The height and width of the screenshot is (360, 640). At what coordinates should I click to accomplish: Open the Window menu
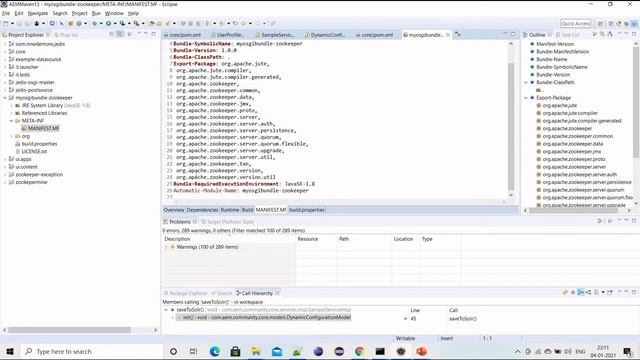click(114, 13)
